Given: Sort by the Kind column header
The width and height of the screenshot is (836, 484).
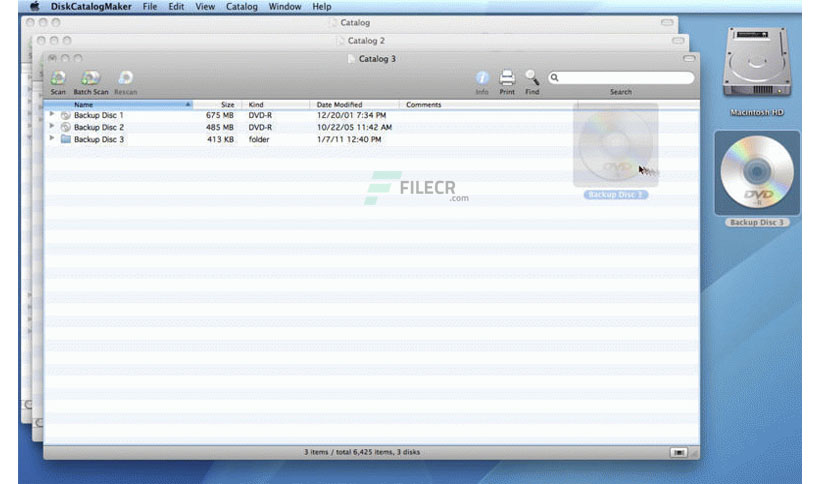Looking at the screenshot, I should [276, 104].
